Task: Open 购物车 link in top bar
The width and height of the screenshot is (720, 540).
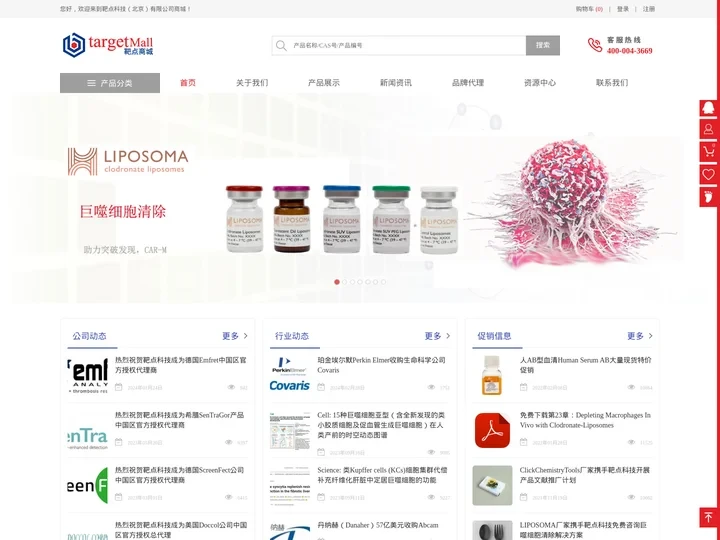Action: (589, 9)
